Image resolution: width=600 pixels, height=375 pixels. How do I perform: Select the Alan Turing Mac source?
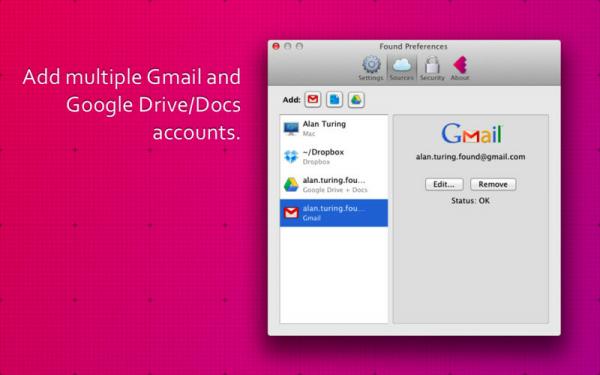pos(334,129)
